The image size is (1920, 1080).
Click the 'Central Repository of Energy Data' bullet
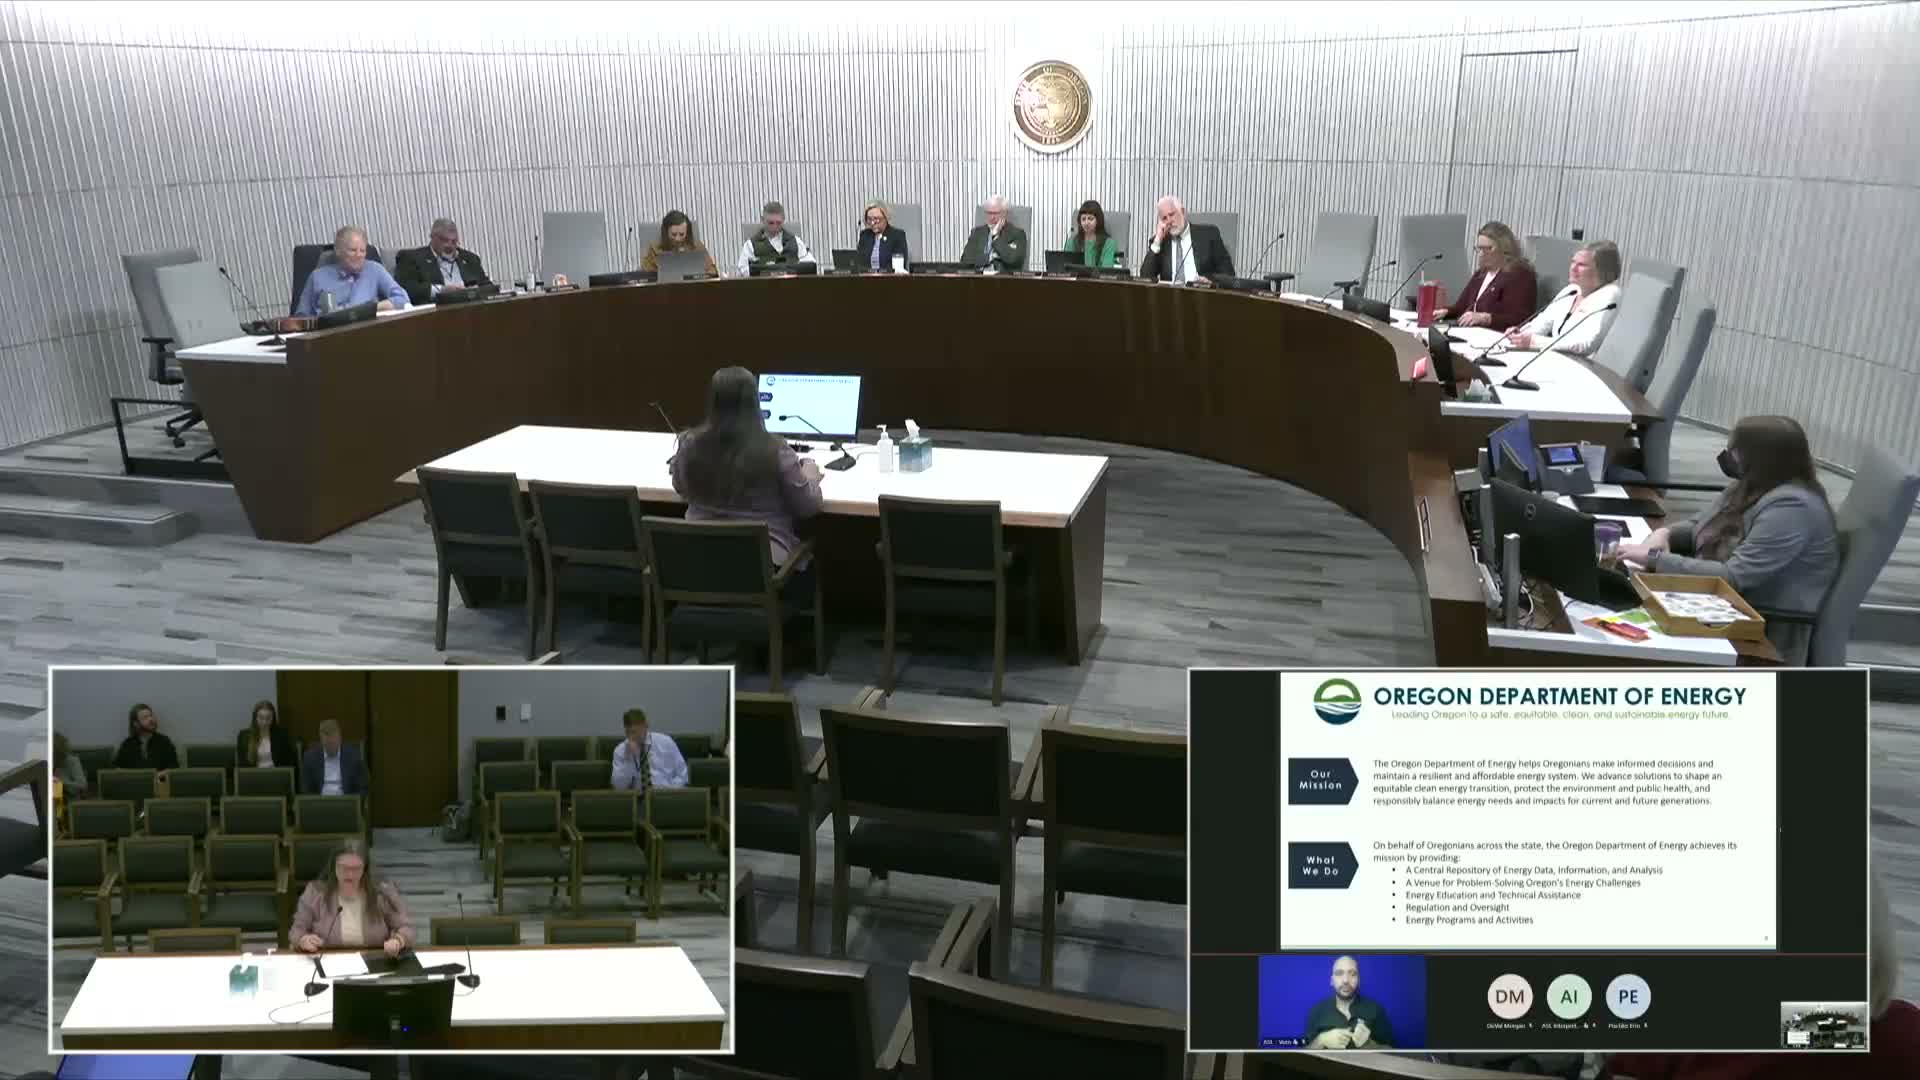click(x=1533, y=870)
